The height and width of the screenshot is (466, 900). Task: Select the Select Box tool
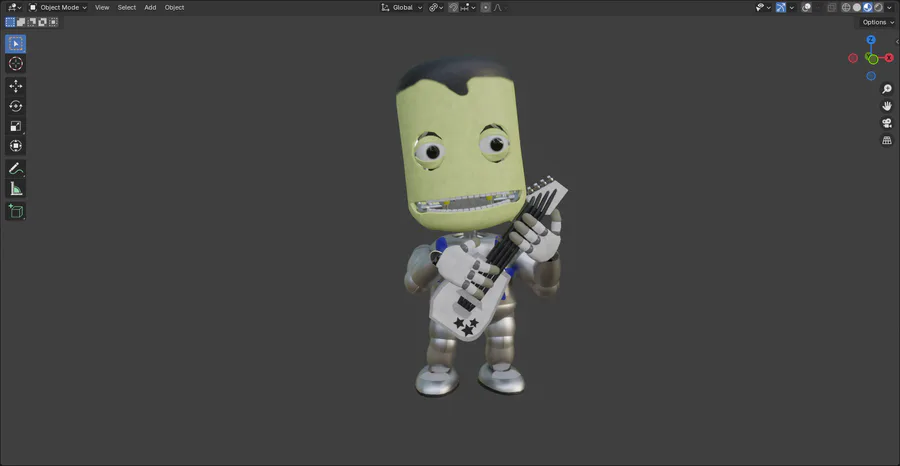(15, 44)
